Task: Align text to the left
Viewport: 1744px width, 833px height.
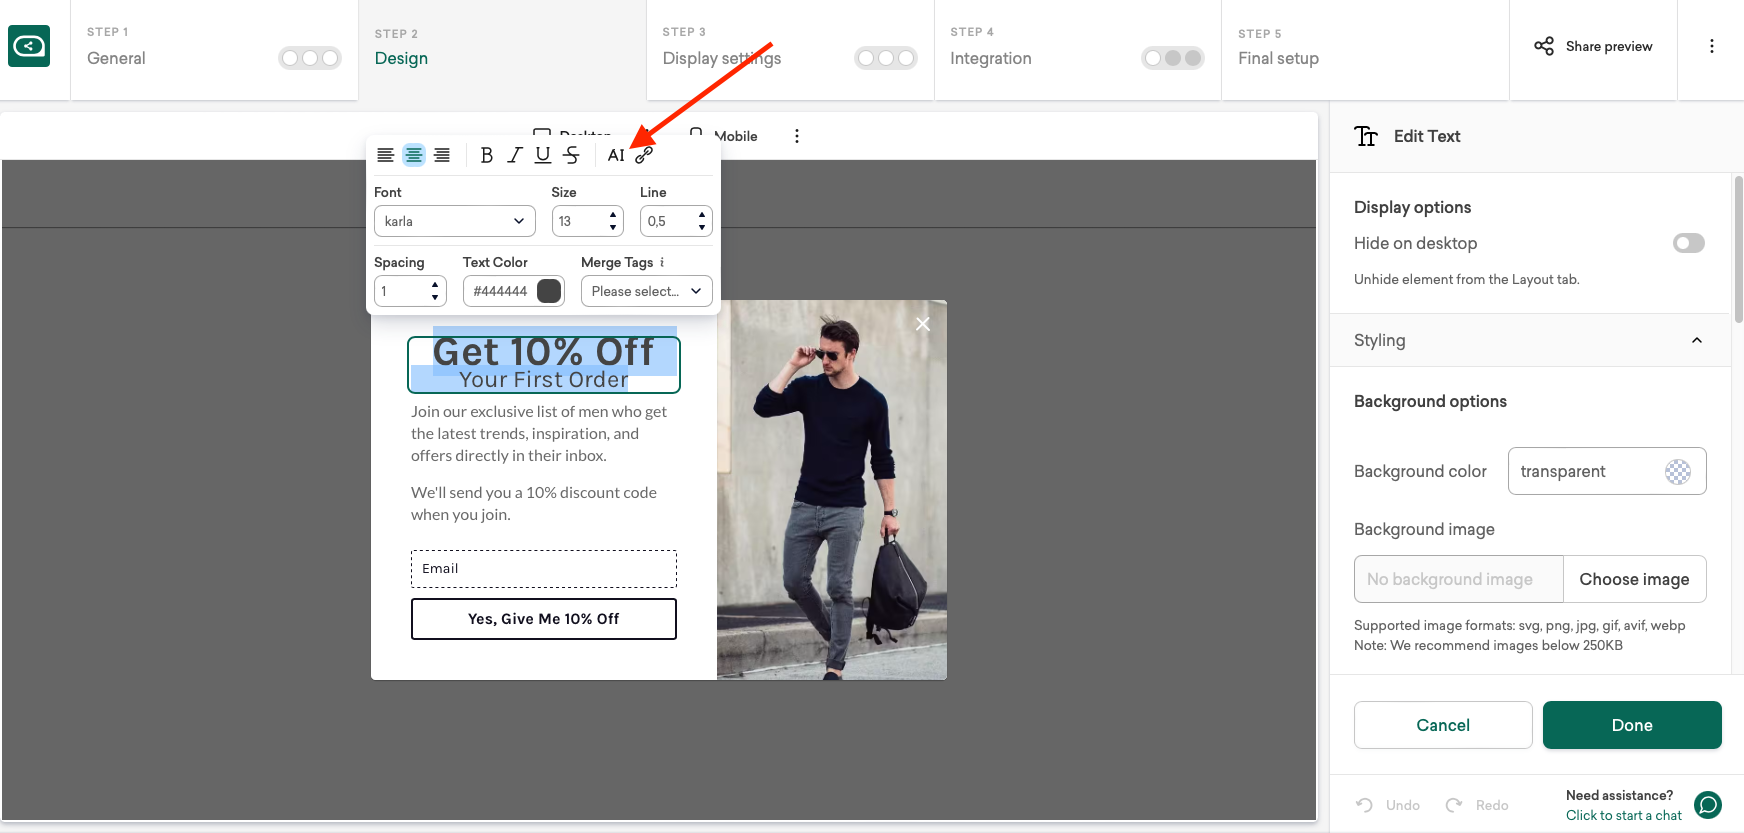Action: (x=385, y=155)
